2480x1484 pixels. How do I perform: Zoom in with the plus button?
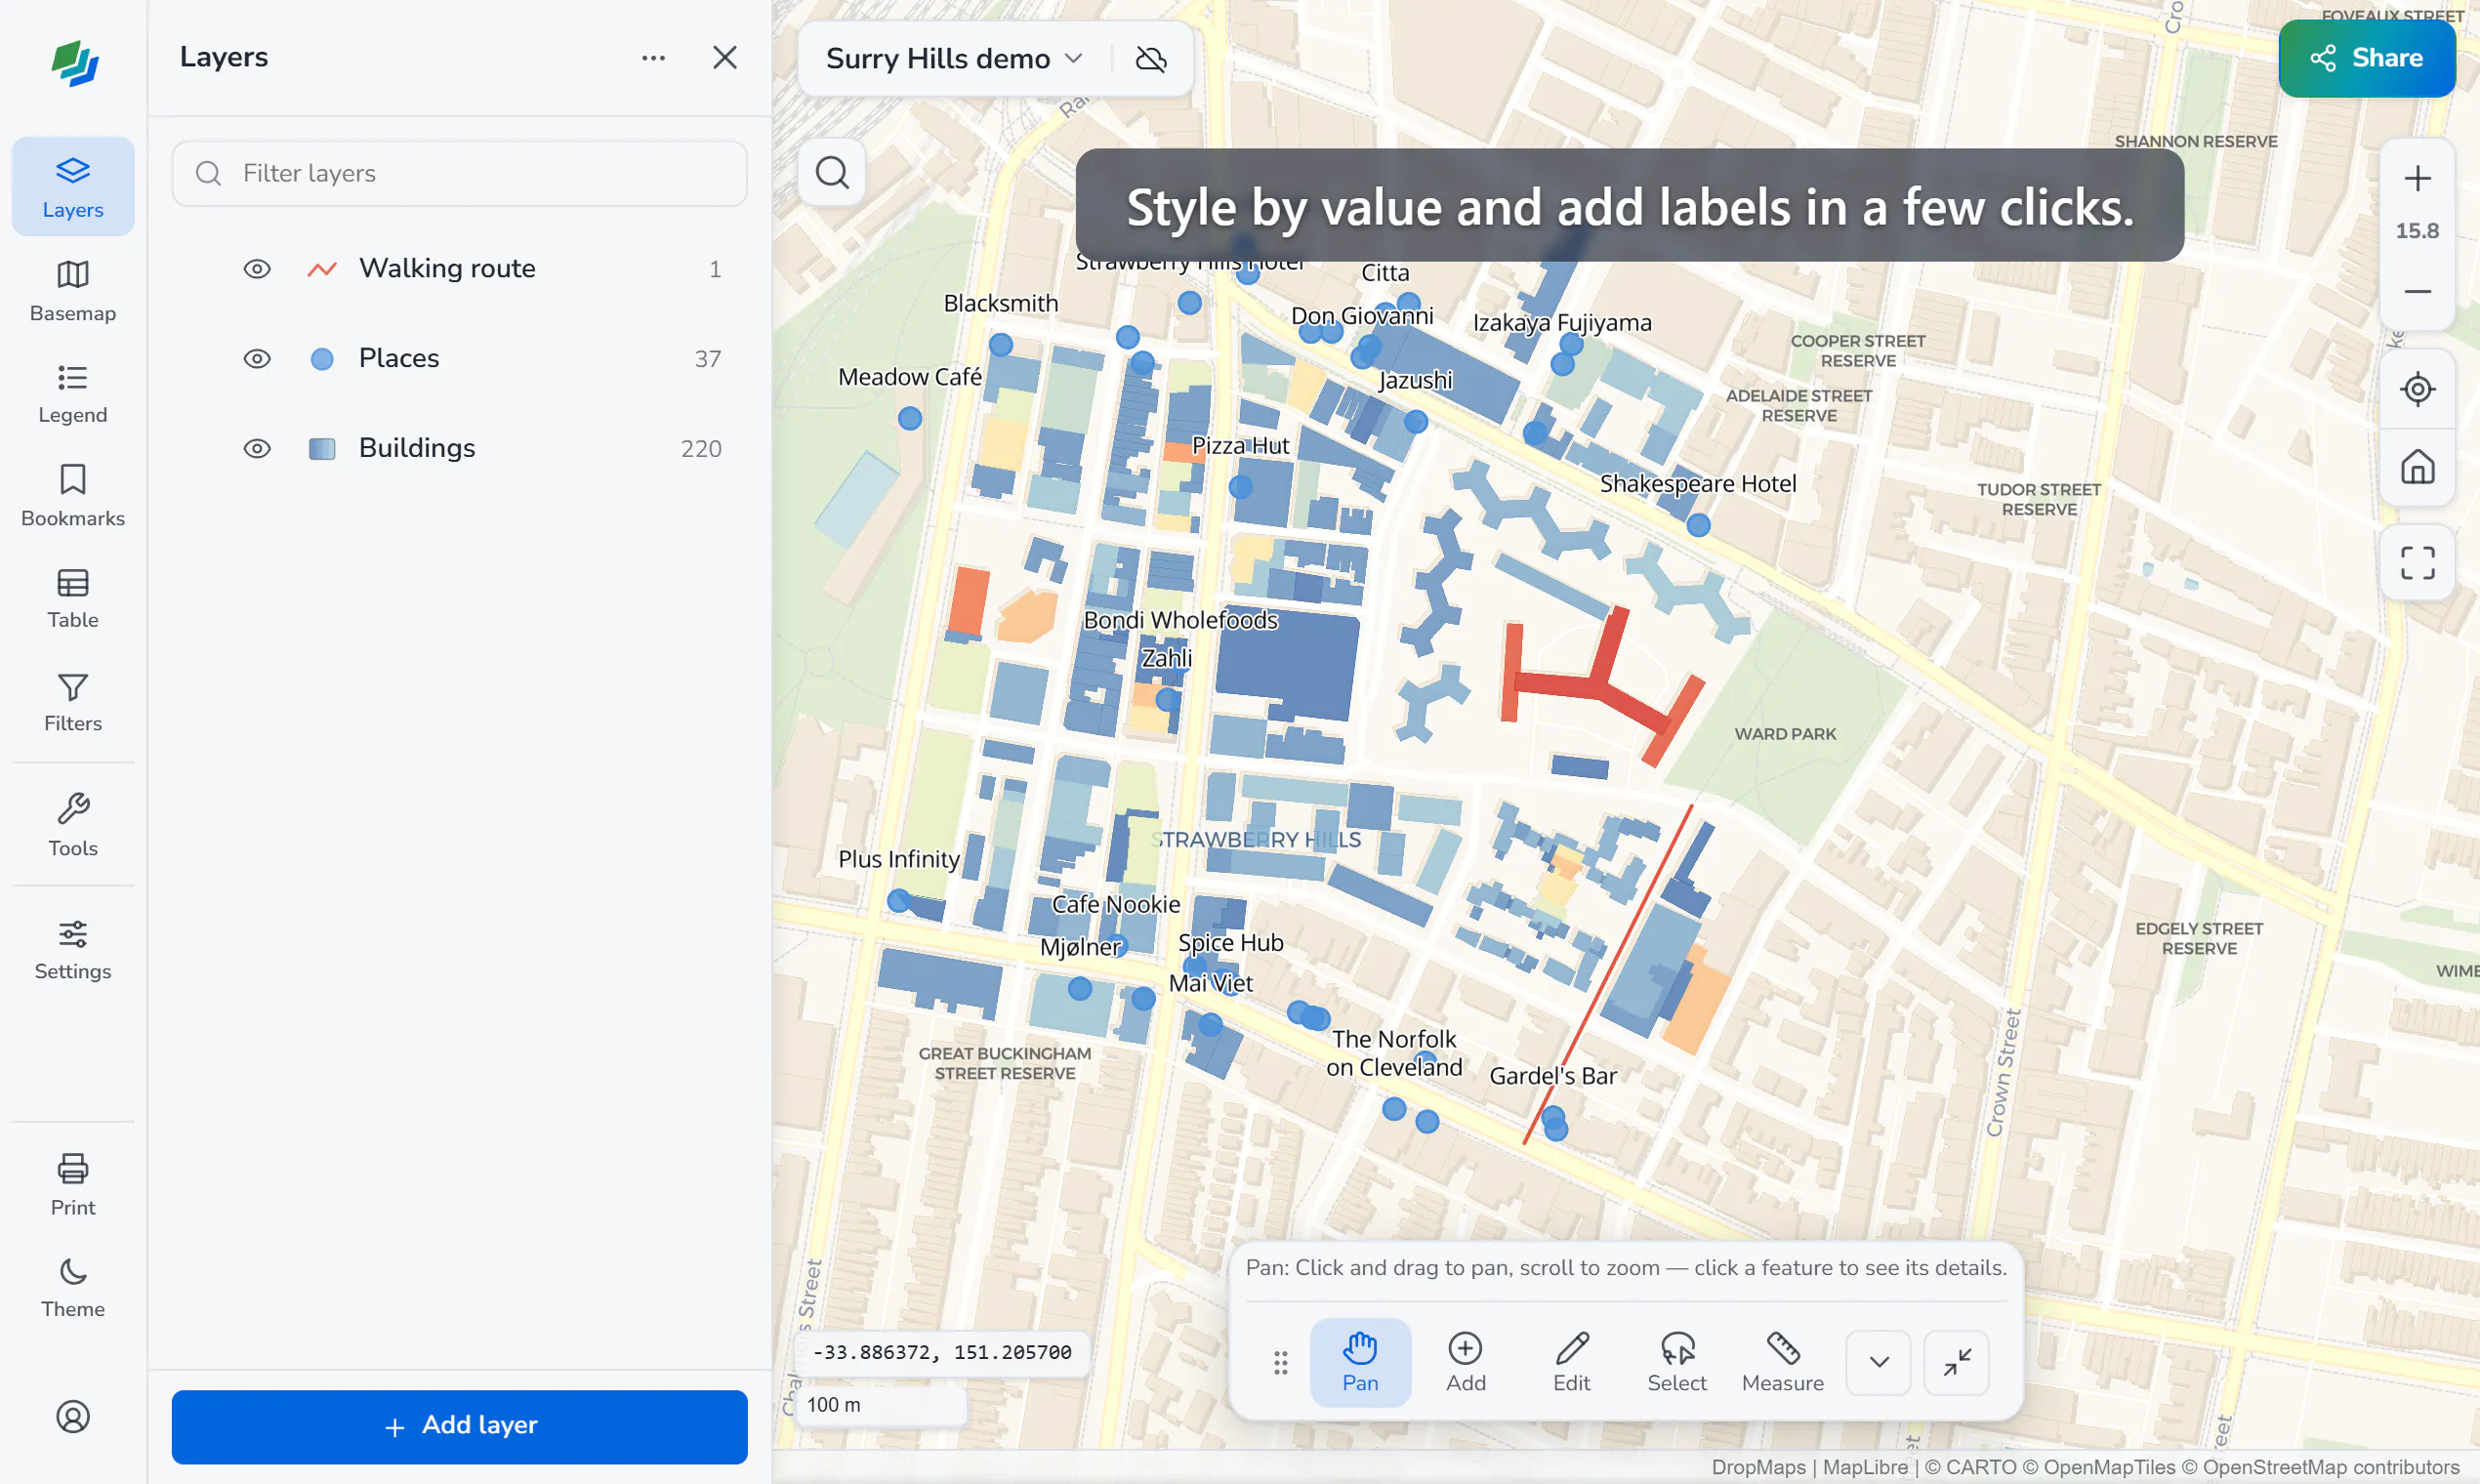click(x=2417, y=179)
